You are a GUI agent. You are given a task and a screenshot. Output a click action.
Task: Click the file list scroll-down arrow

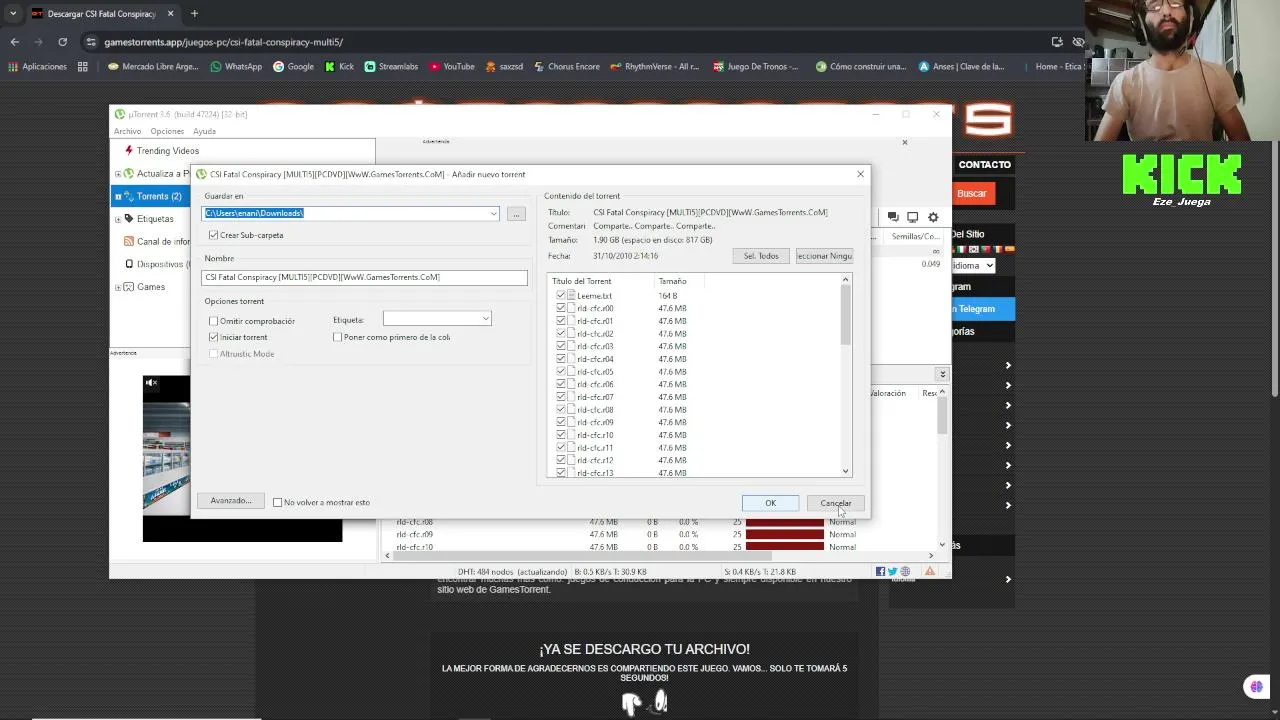click(x=846, y=471)
